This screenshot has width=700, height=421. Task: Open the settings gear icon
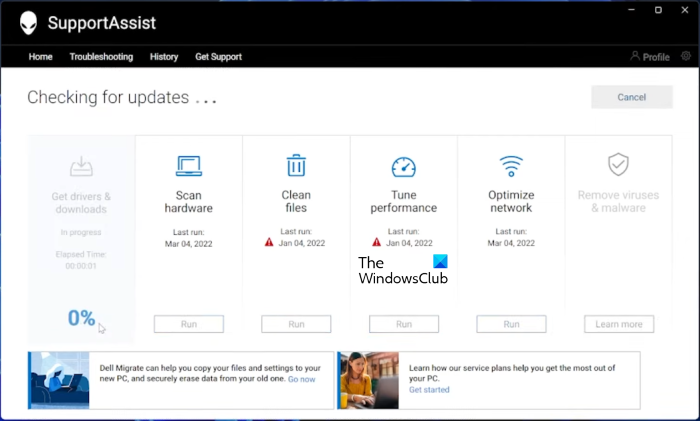pos(686,56)
